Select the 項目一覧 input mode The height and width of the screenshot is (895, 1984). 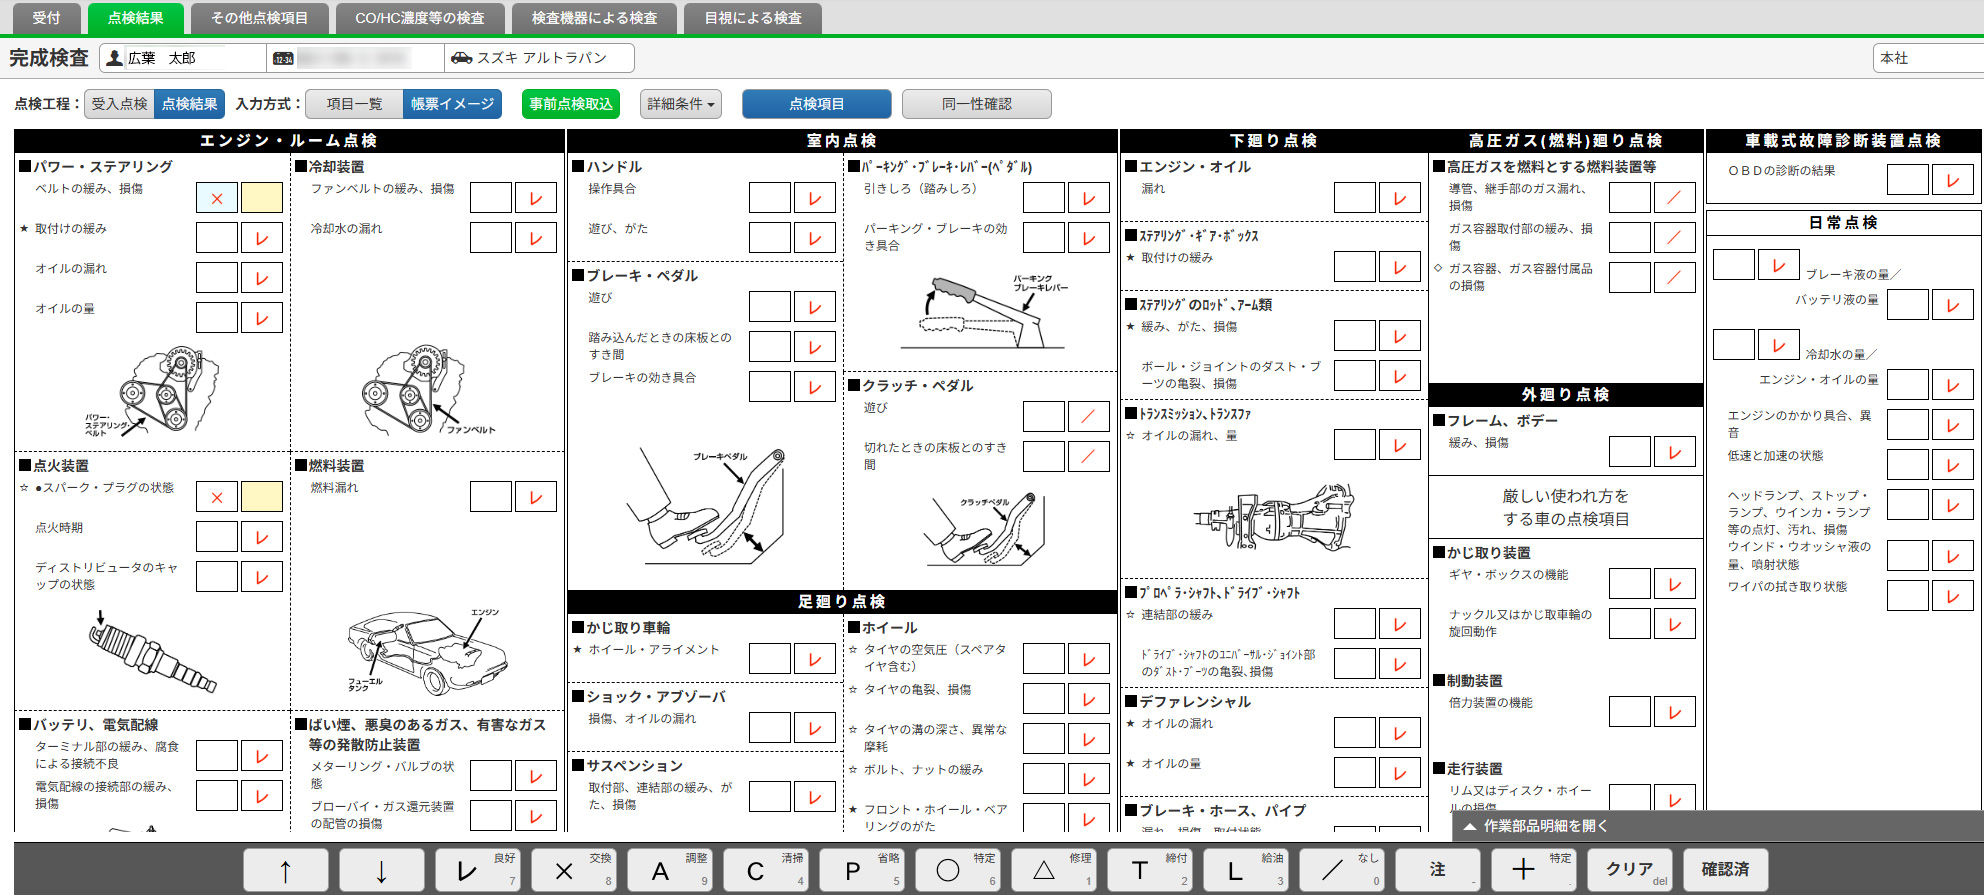(x=354, y=104)
